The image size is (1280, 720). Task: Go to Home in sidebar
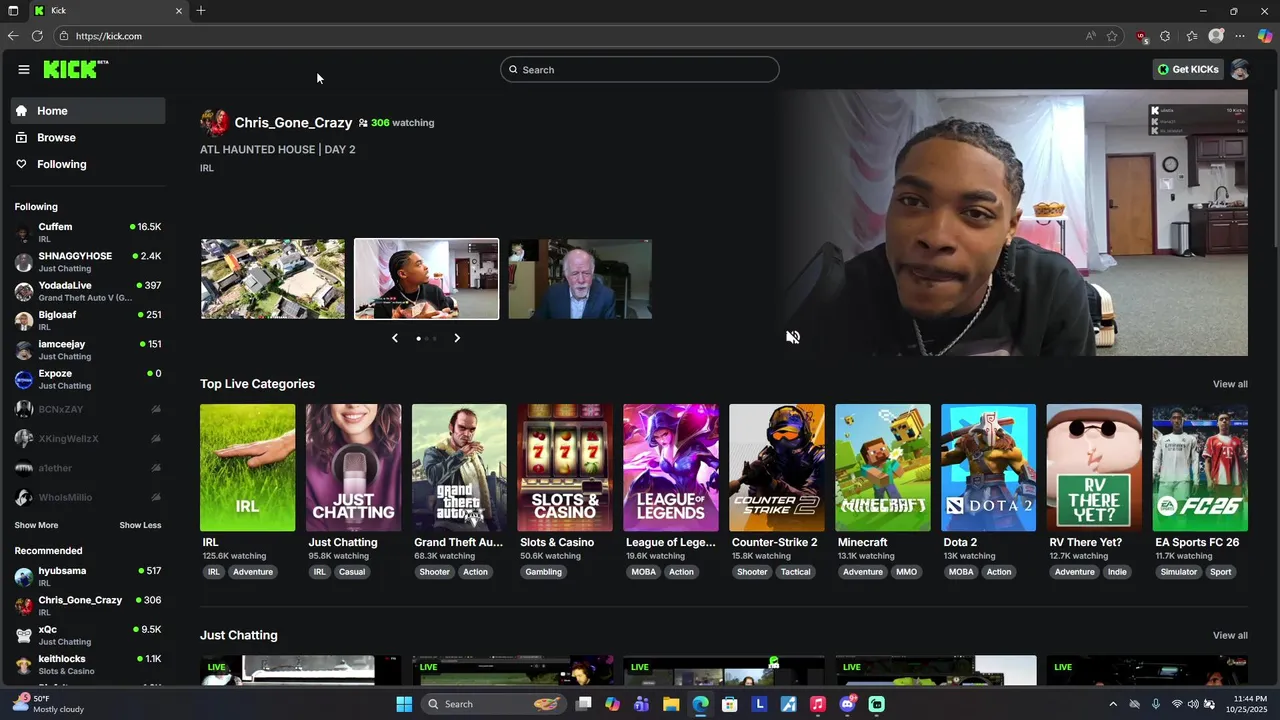coord(88,111)
